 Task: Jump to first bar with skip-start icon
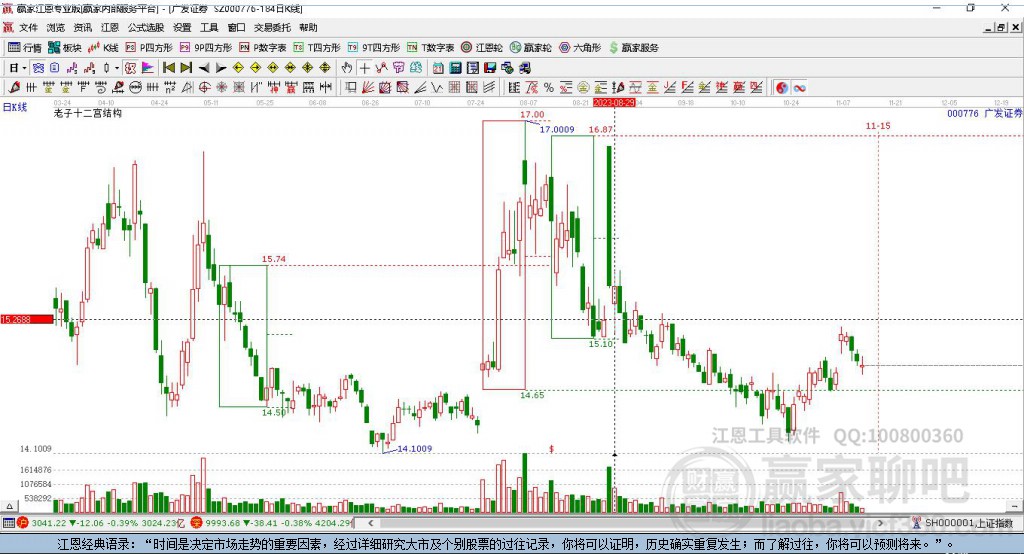click(168, 68)
